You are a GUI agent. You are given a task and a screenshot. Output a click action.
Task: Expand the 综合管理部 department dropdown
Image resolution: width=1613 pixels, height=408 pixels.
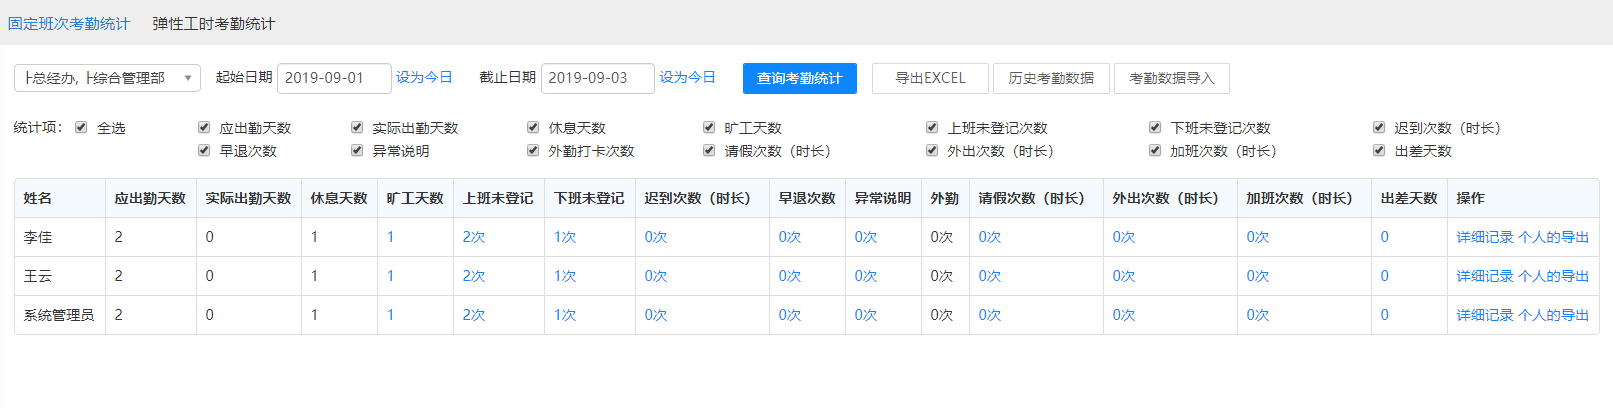click(x=107, y=78)
